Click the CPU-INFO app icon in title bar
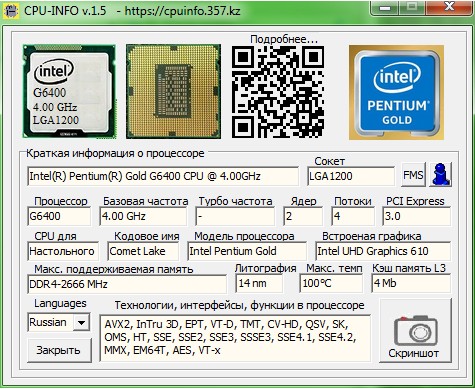 pyautogui.click(x=11, y=11)
